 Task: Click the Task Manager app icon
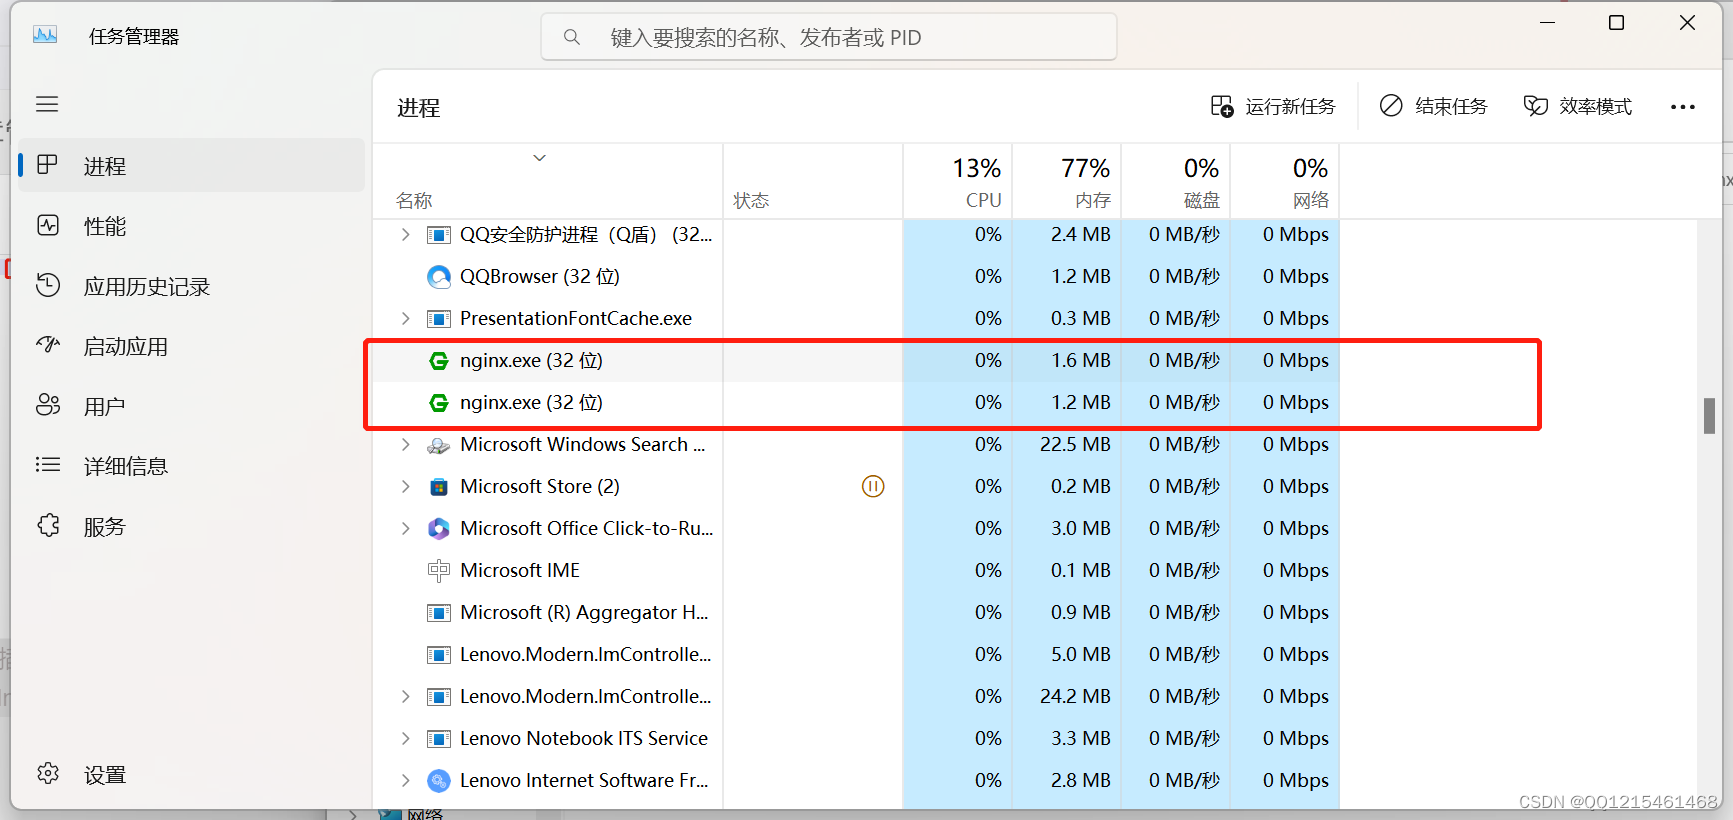(x=45, y=36)
